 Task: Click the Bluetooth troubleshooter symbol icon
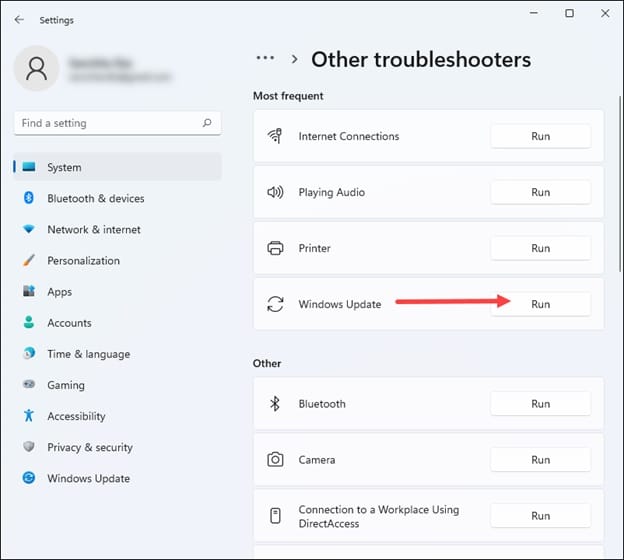coord(275,404)
